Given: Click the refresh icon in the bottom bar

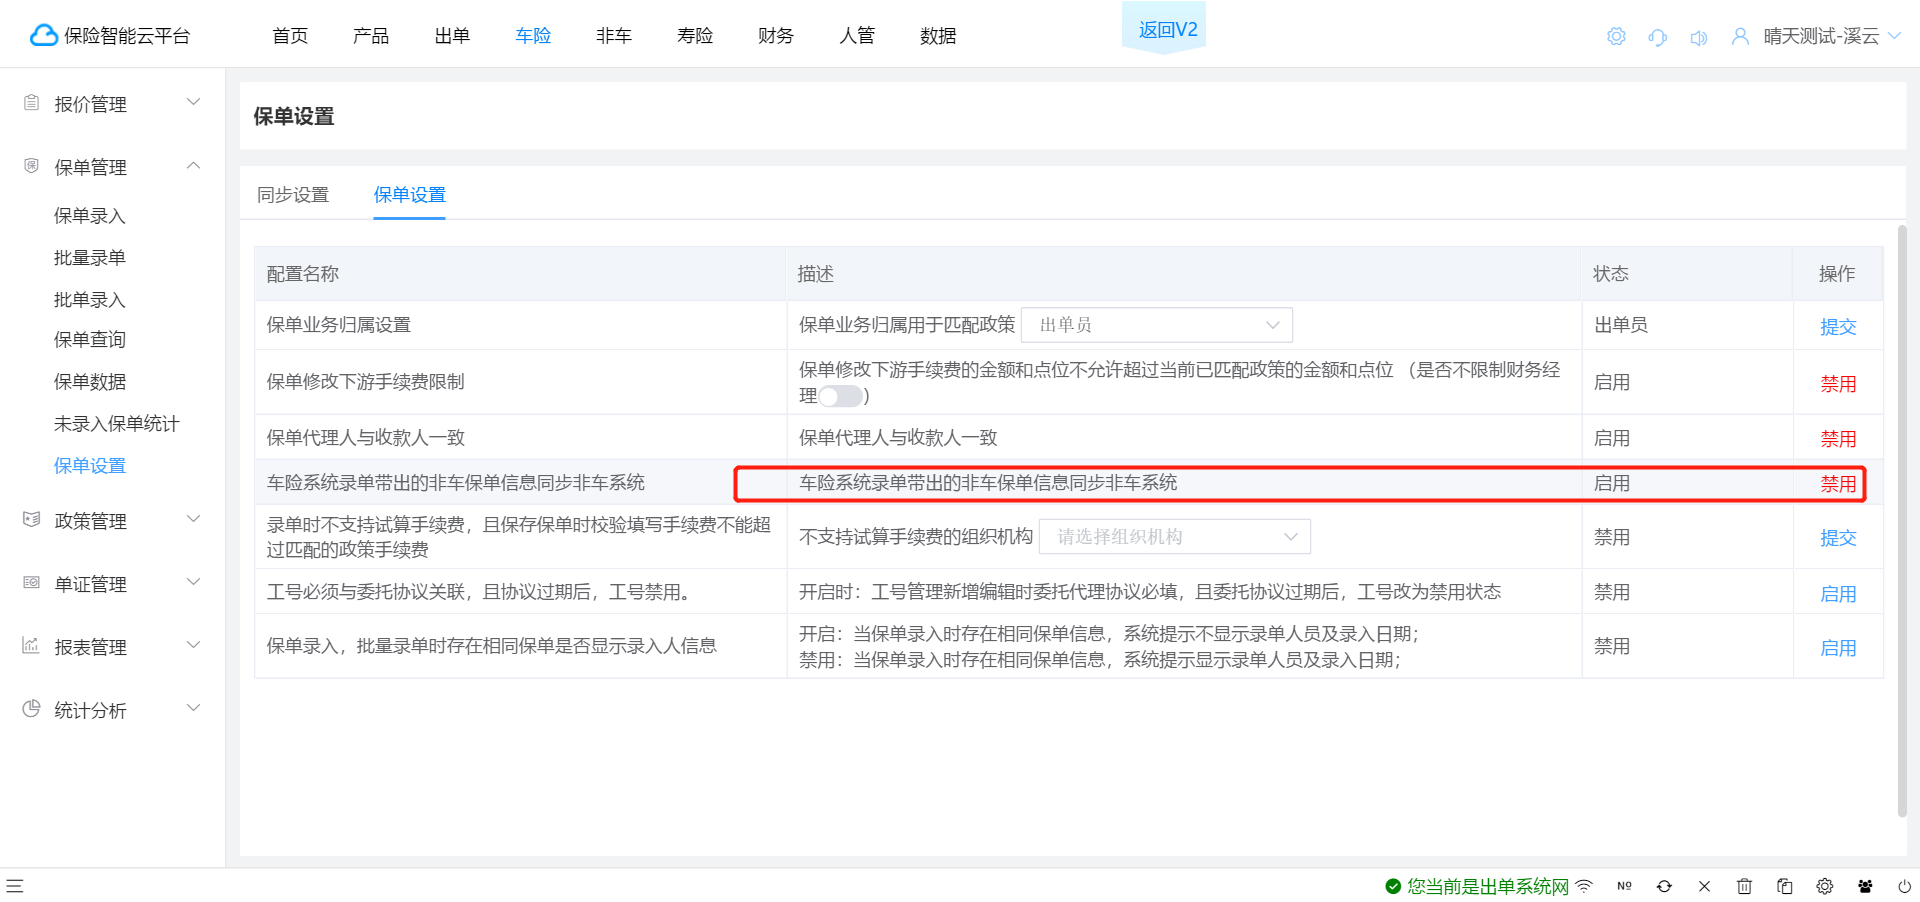Looking at the screenshot, I should point(1664,886).
